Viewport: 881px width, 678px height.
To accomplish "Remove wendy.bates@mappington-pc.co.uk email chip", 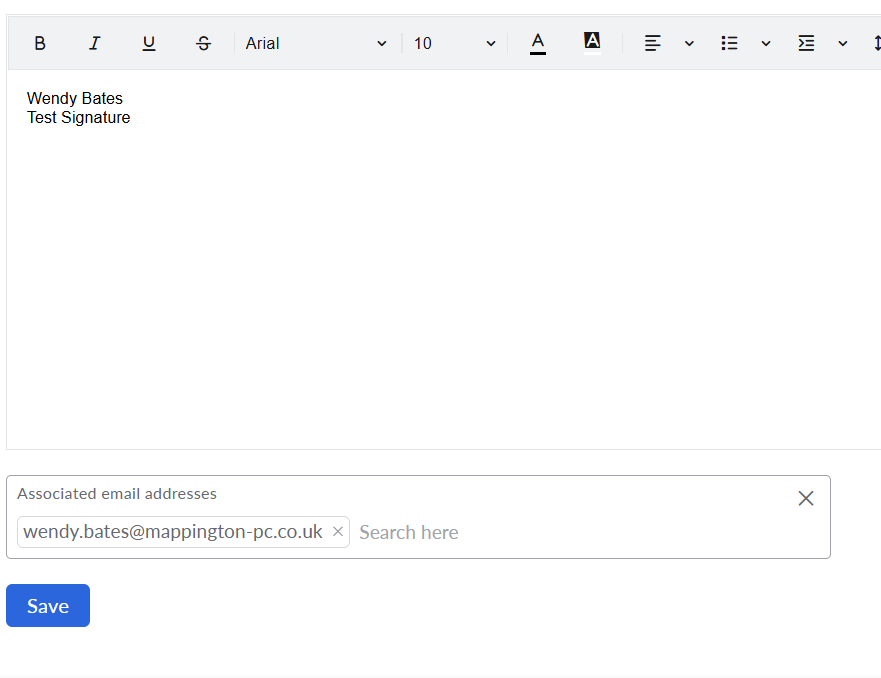I will click(x=338, y=531).
